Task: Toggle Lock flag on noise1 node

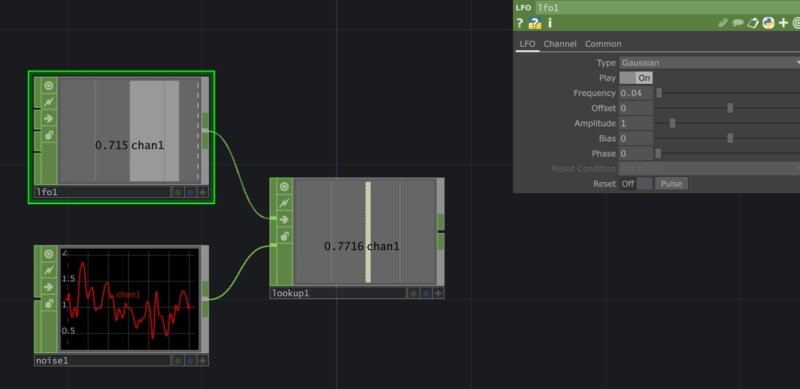Action: tap(49, 304)
